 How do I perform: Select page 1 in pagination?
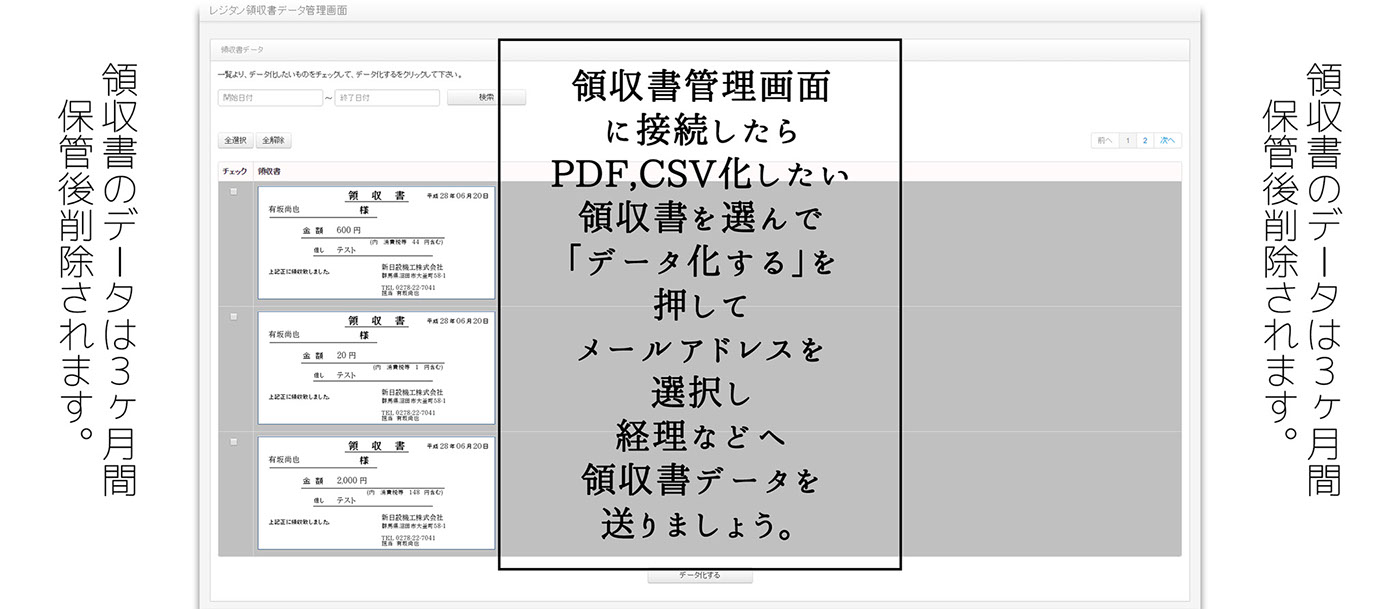(x=1128, y=141)
